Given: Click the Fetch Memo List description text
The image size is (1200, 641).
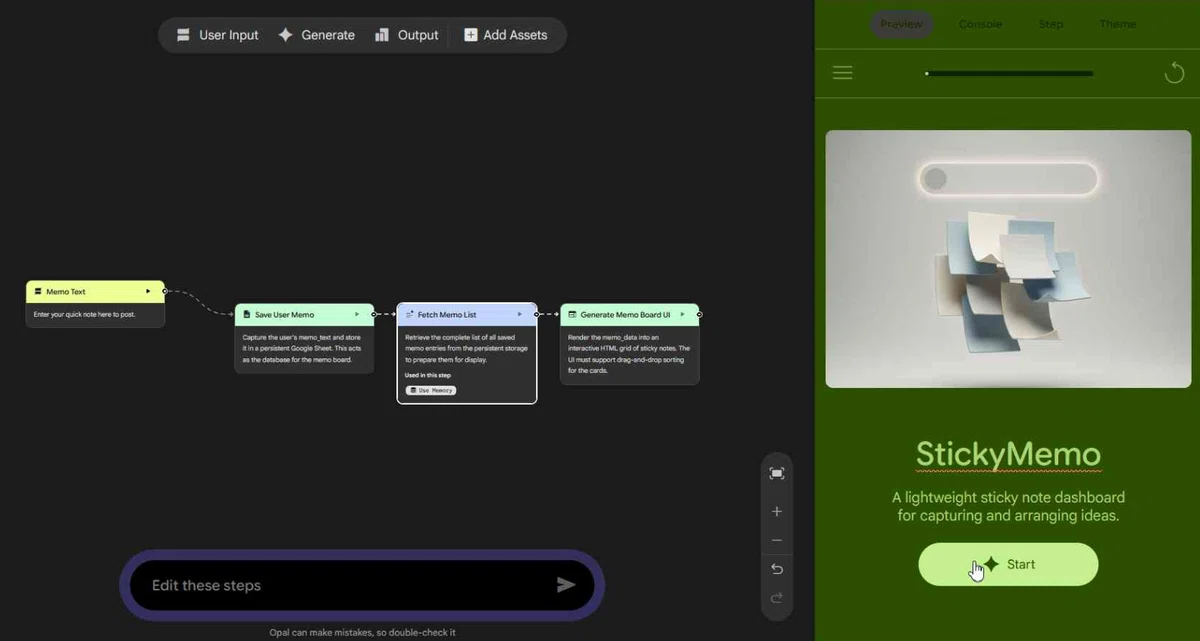Looking at the screenshot, I should (465, 348).
